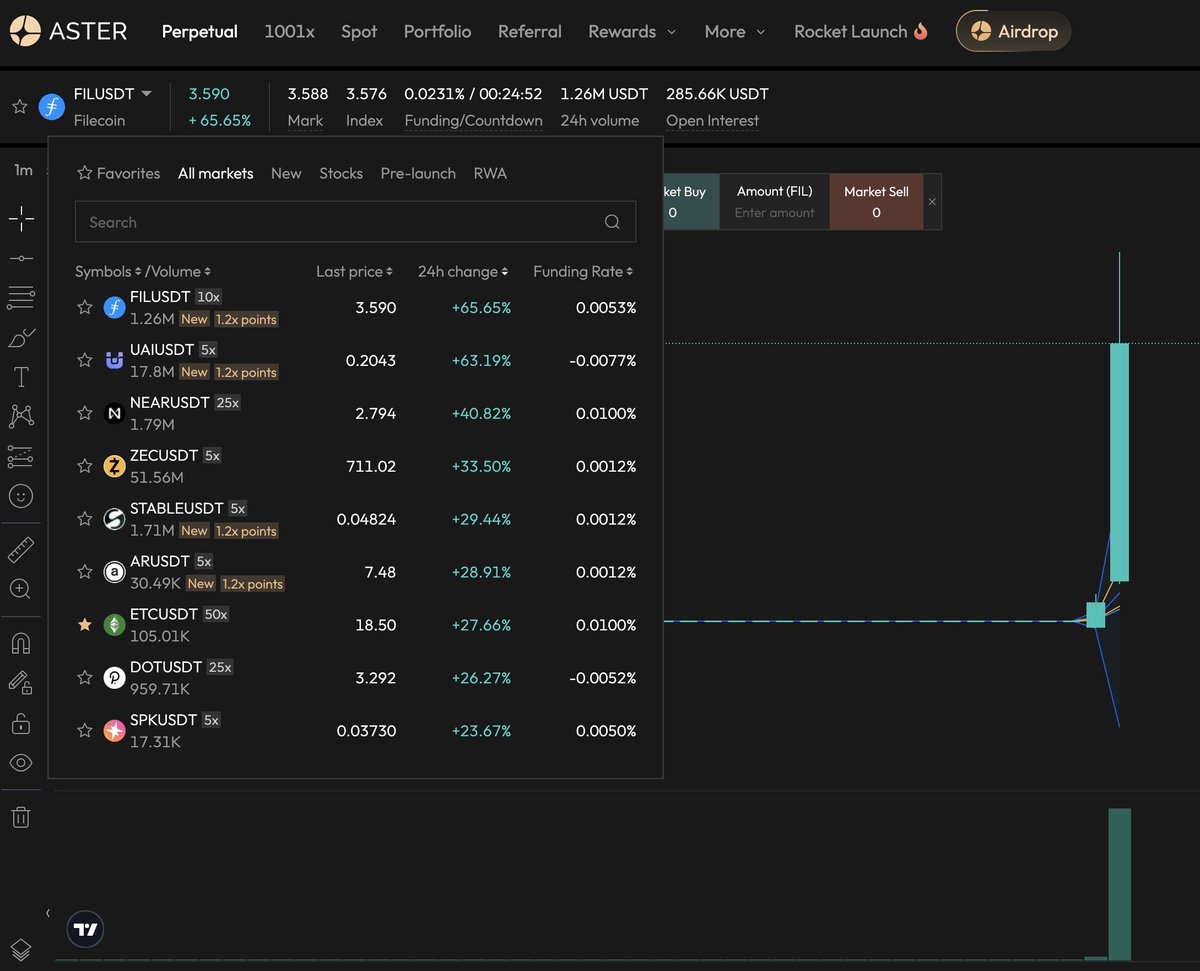Click the Filecoin coin icon in header

51,106
